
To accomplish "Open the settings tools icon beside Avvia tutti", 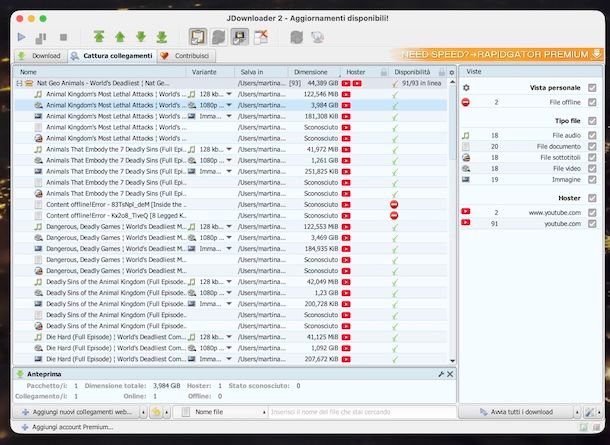I will click(590, 412).
